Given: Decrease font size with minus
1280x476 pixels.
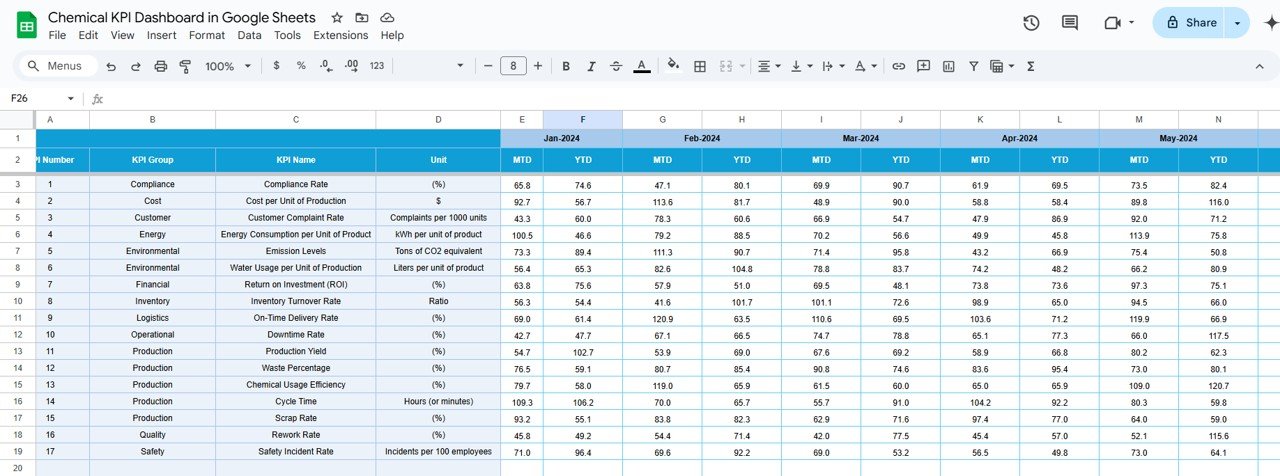Looking at the screenshot, I should coord(488,66).
